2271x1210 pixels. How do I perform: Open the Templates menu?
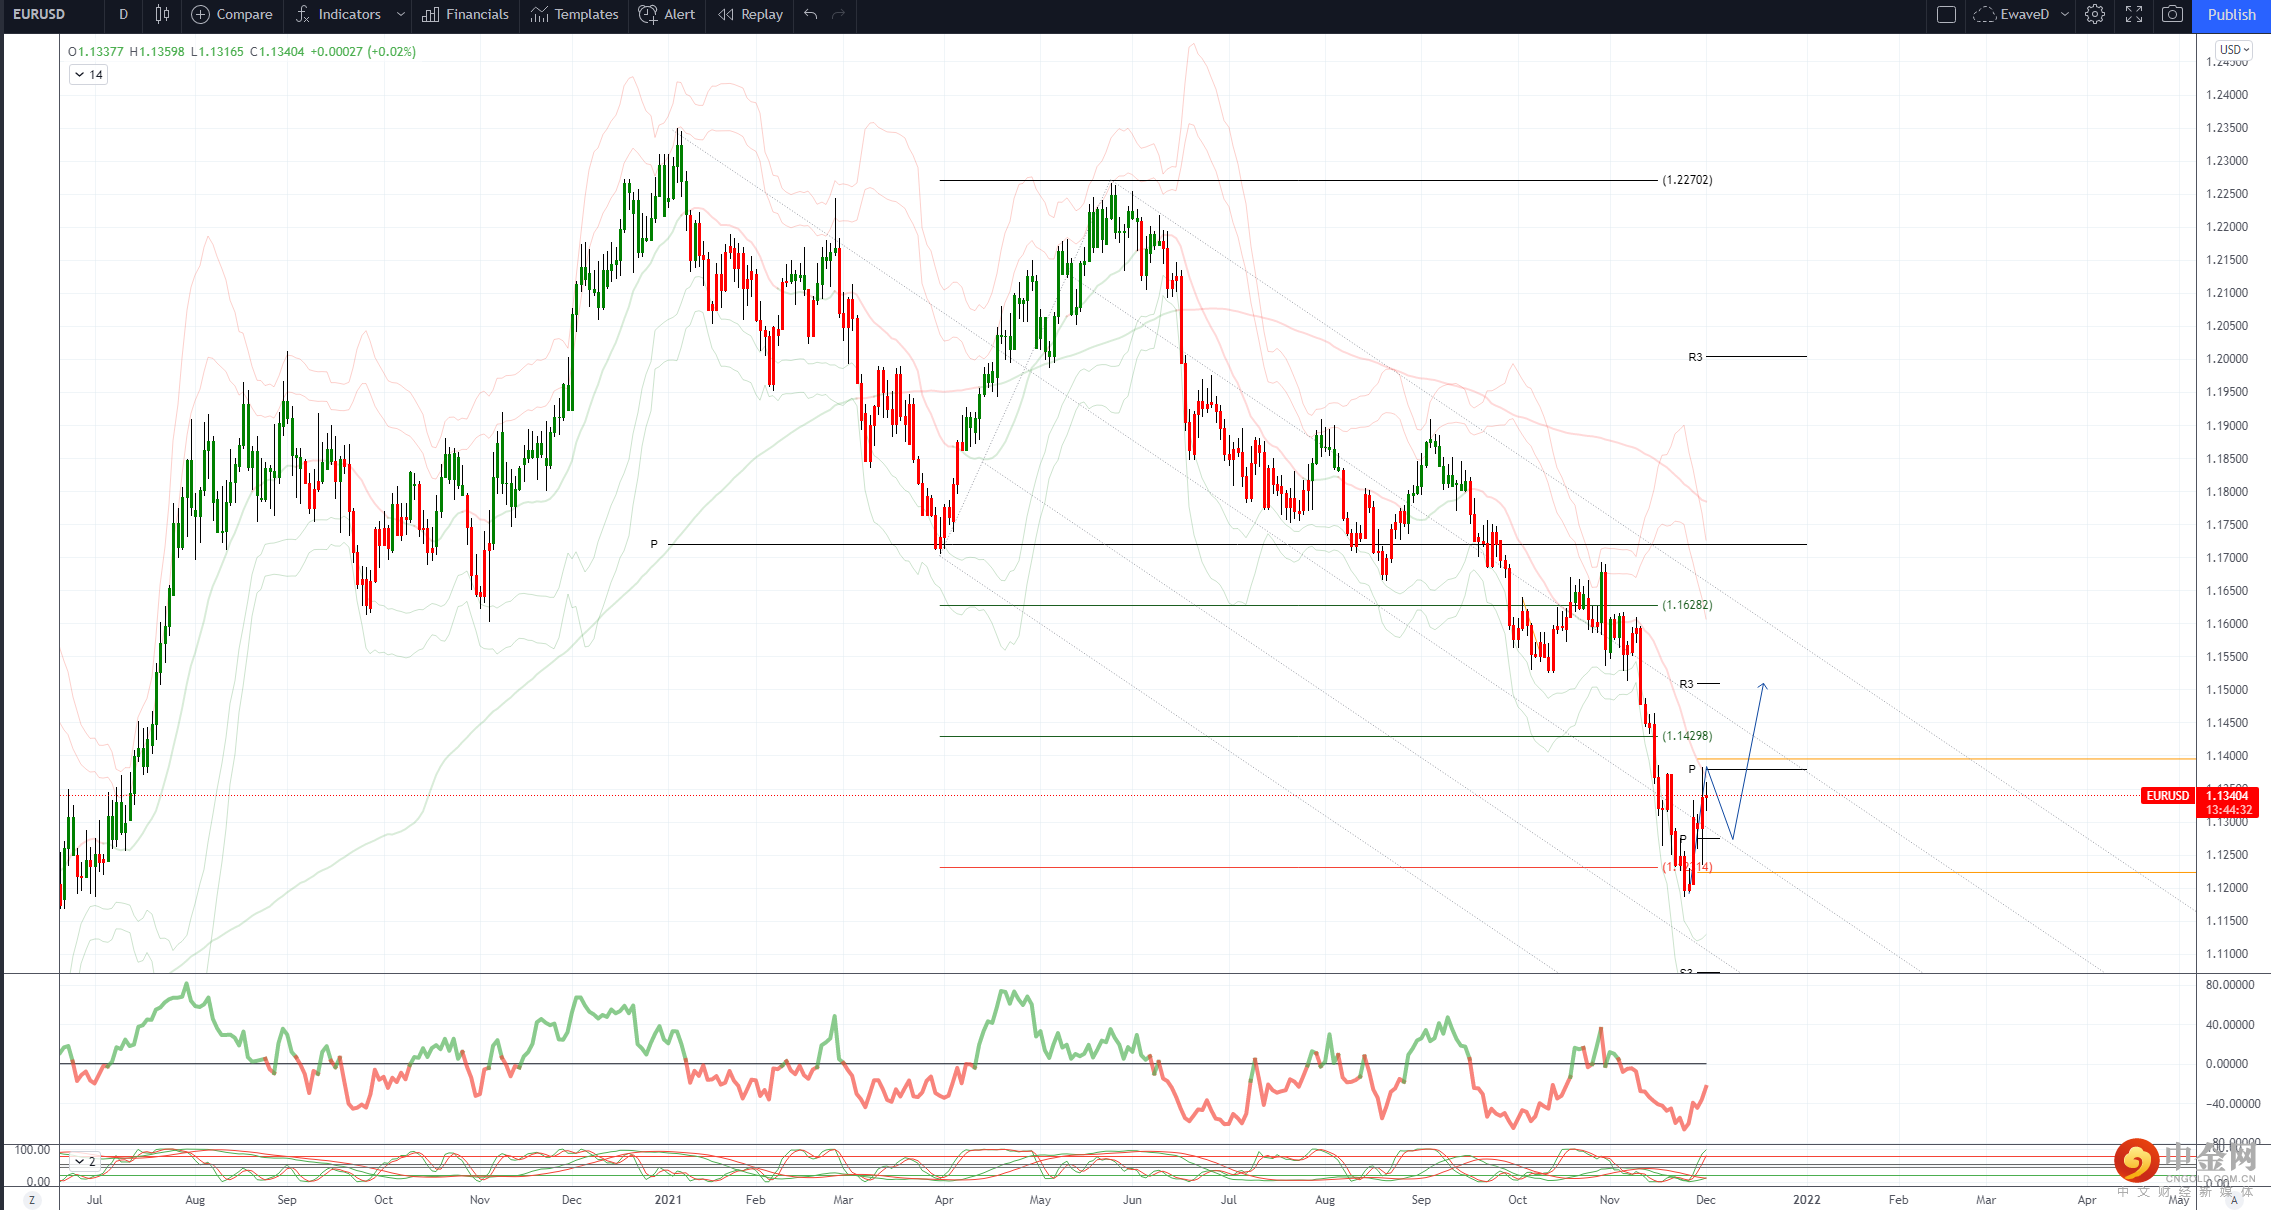coord(575,14)
